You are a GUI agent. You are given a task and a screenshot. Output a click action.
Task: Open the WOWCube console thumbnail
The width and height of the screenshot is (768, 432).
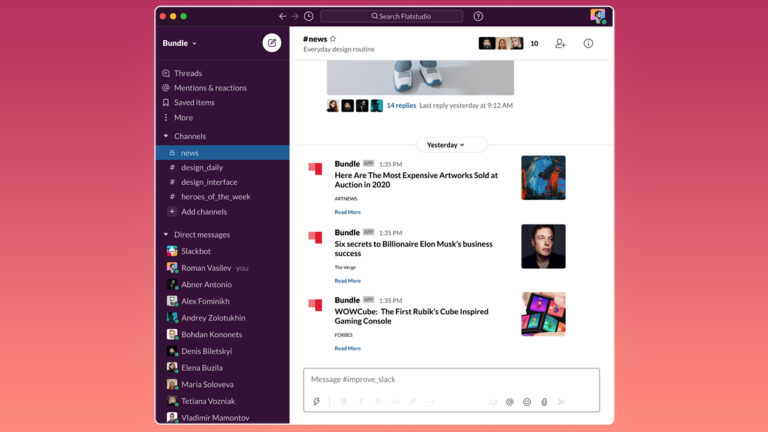(543, 314)
